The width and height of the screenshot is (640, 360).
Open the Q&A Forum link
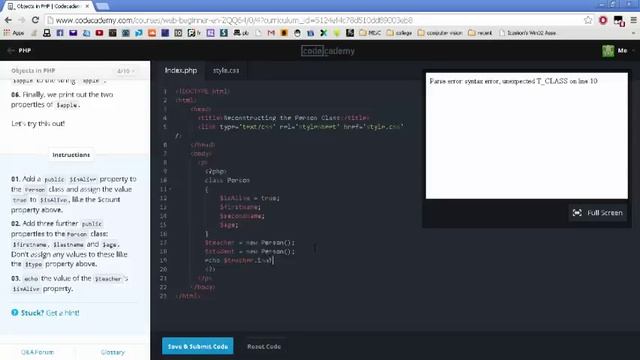[38, 352]
